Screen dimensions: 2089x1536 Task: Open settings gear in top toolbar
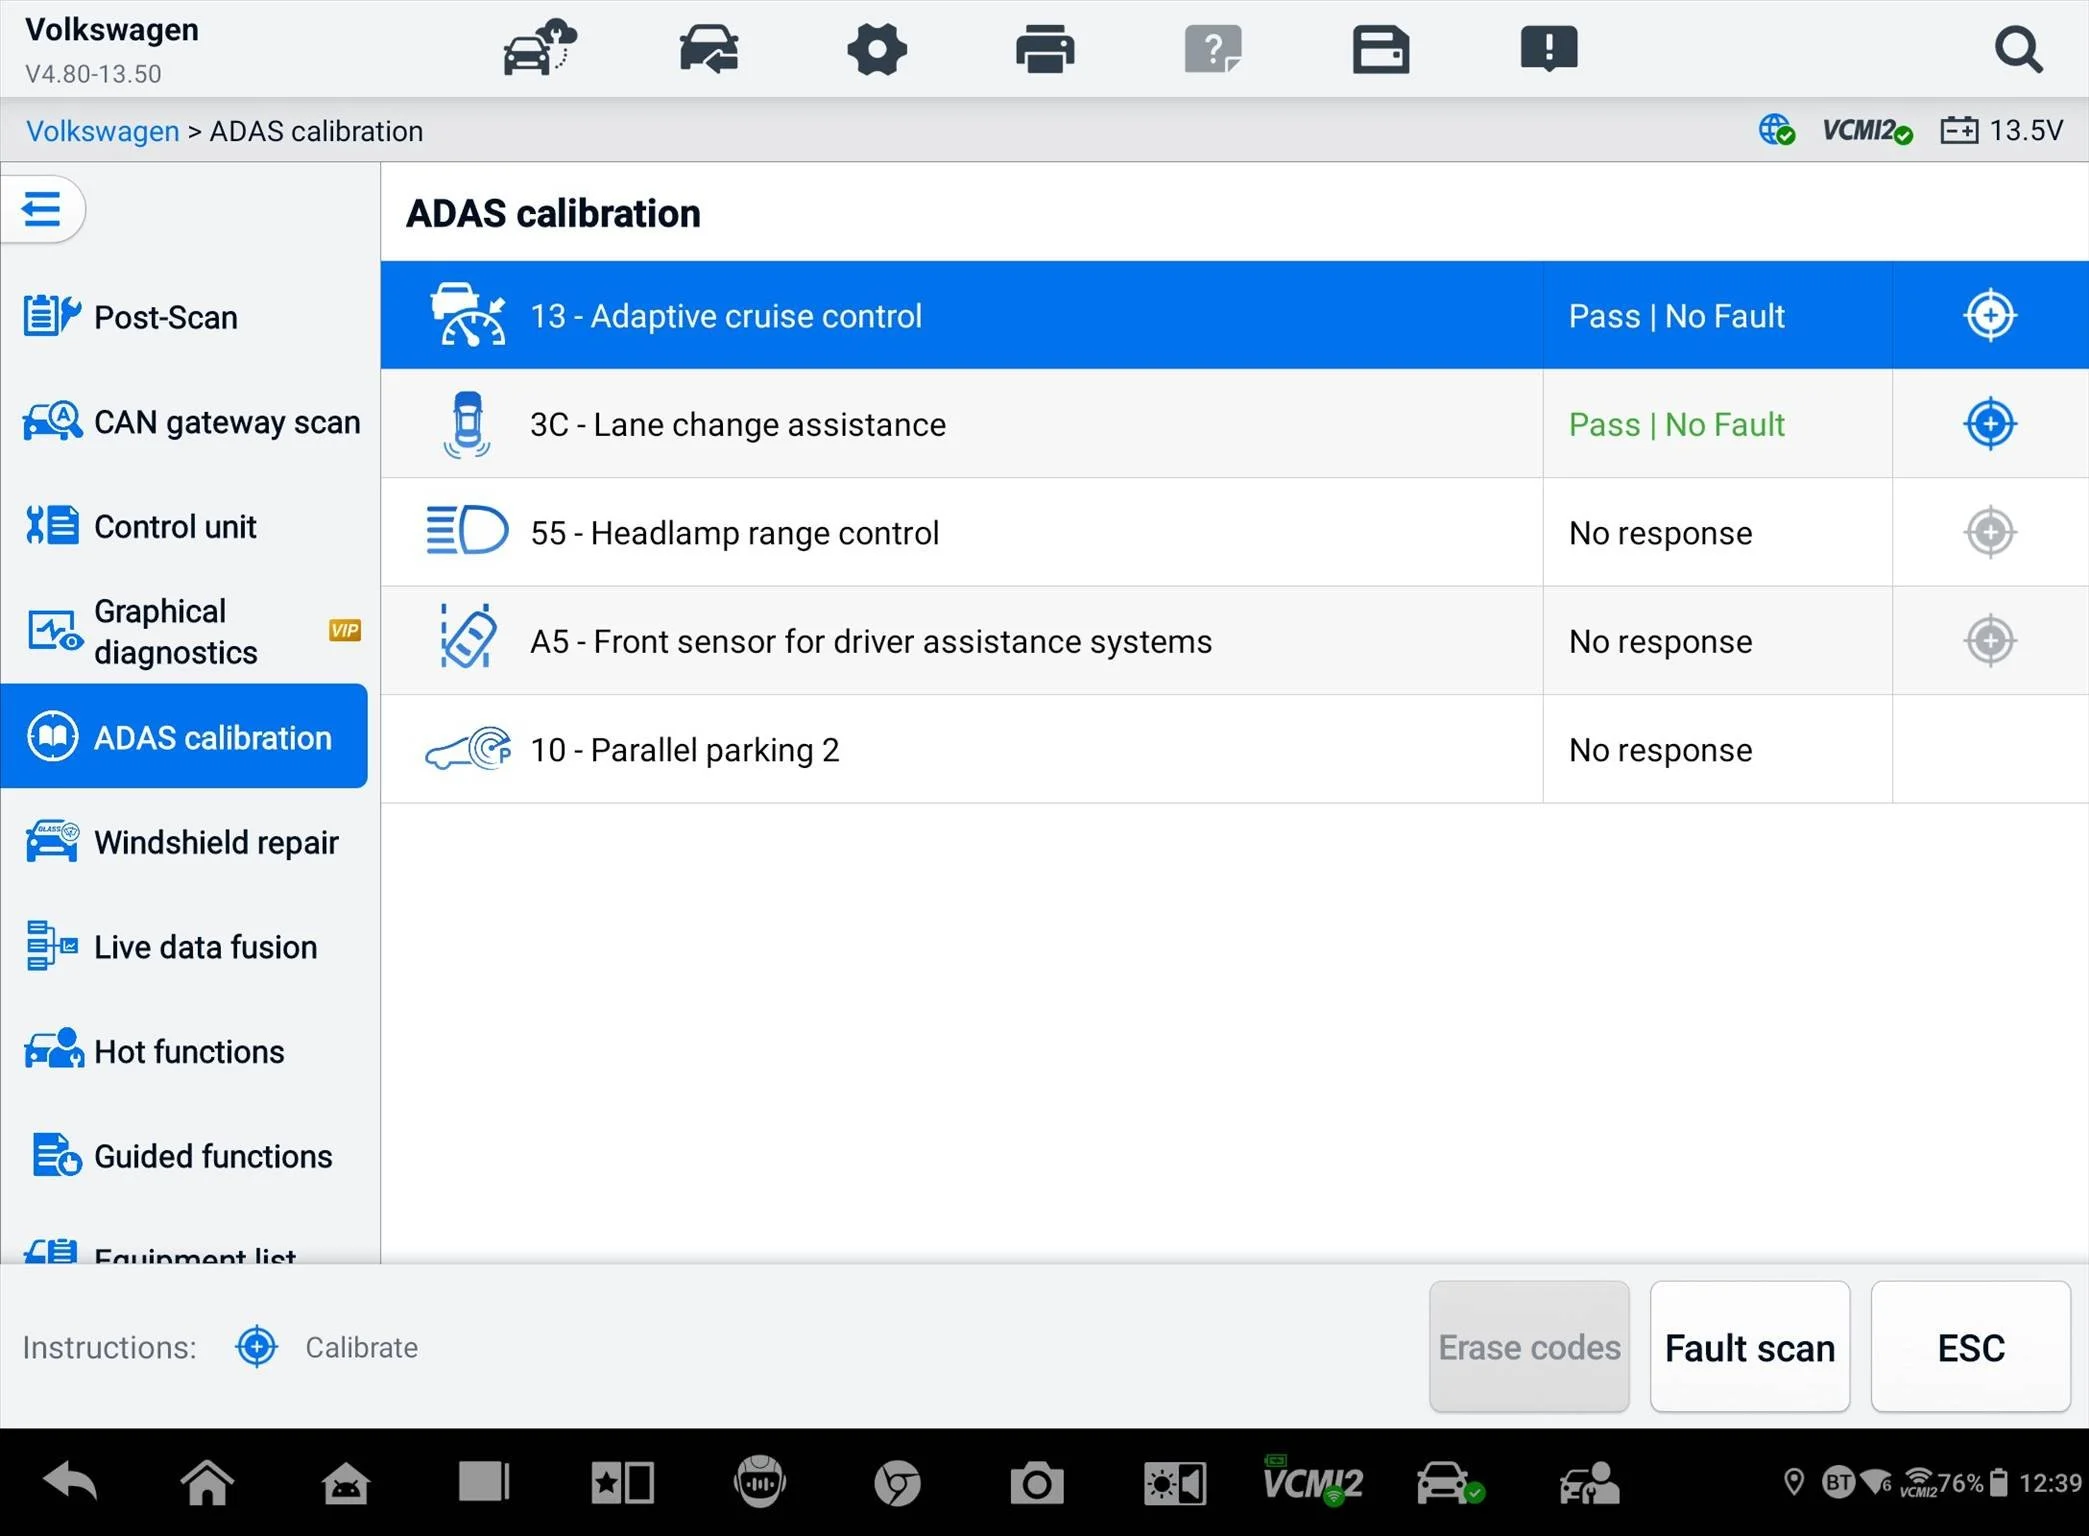point(877,48)
